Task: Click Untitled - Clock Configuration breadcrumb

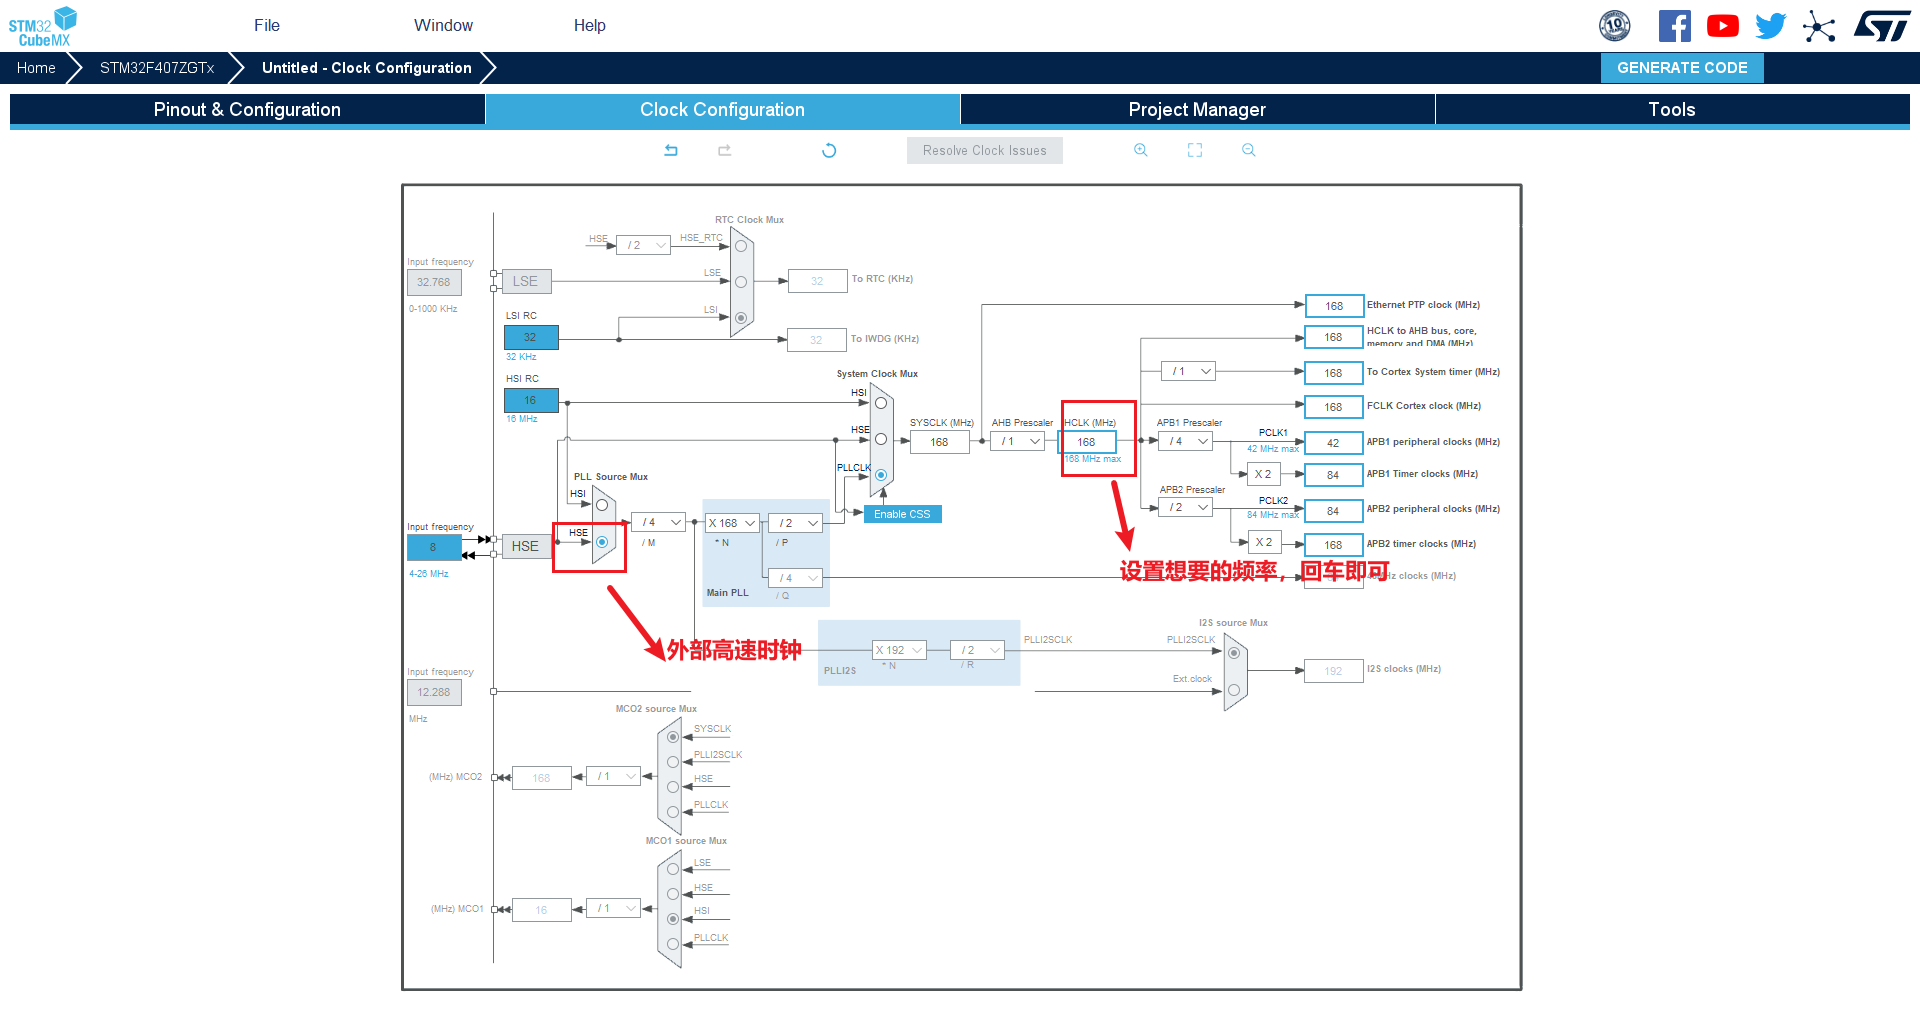Action: tap(367, 68)
